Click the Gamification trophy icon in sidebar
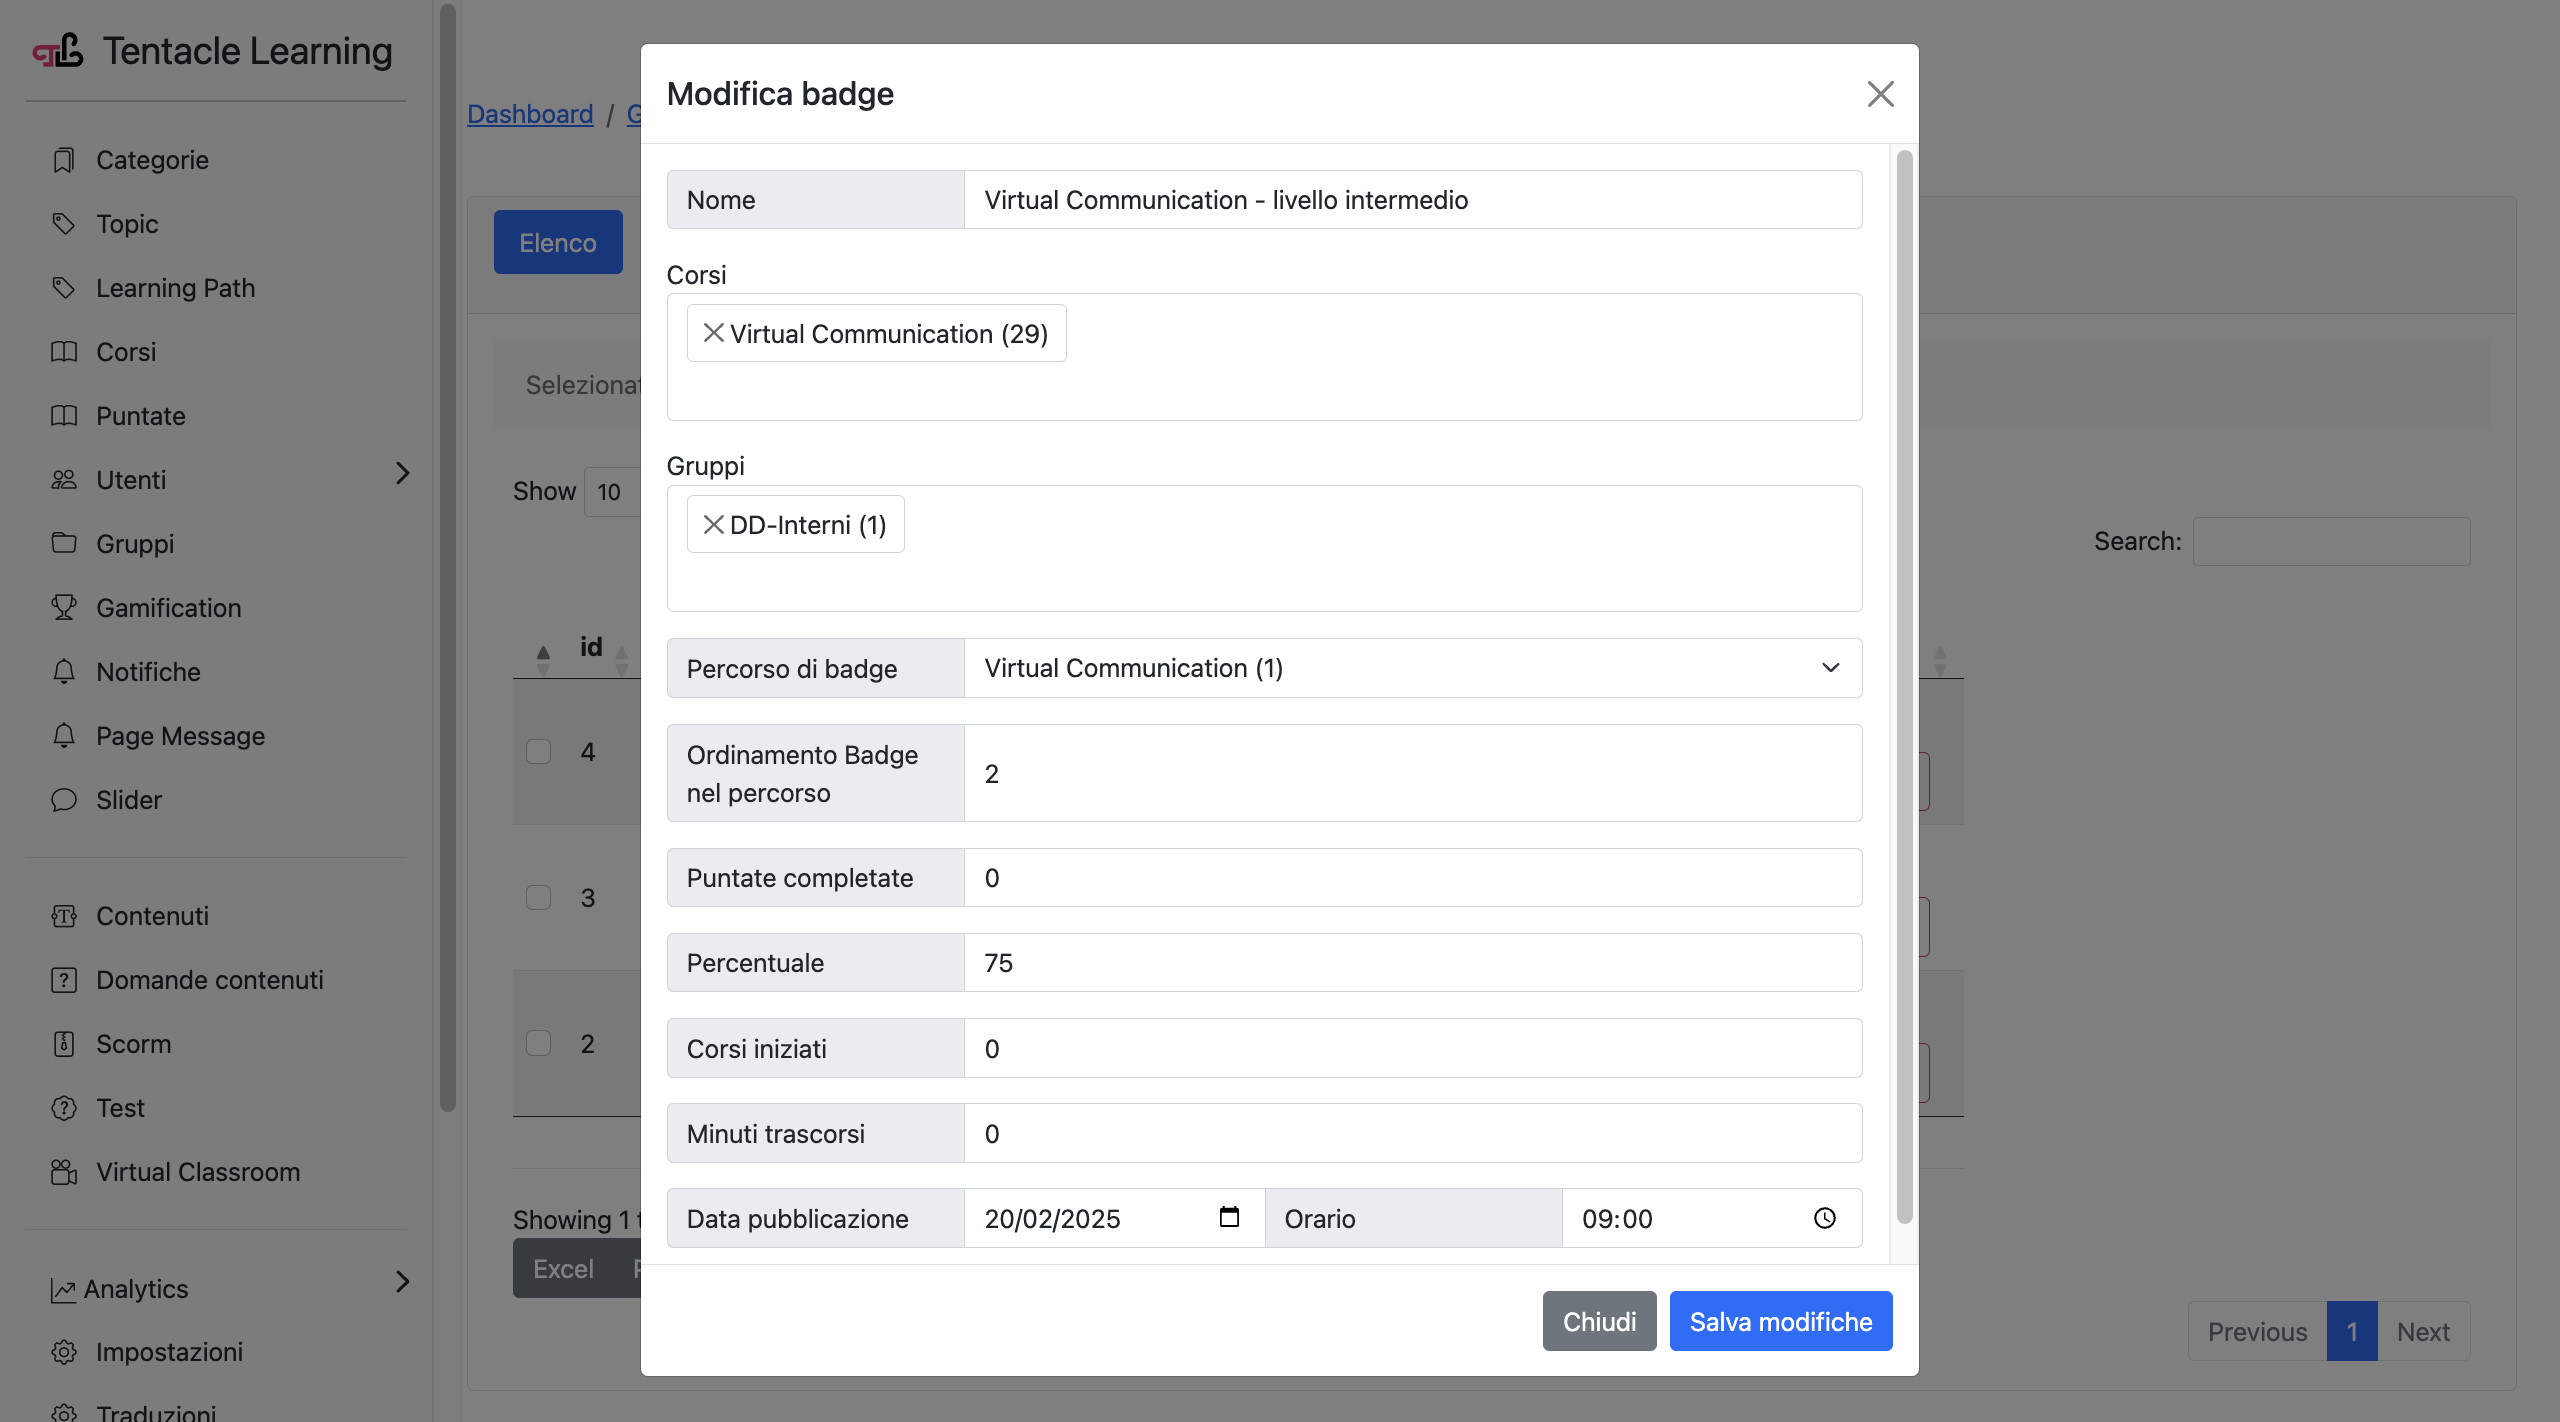 tap(64, 607)
